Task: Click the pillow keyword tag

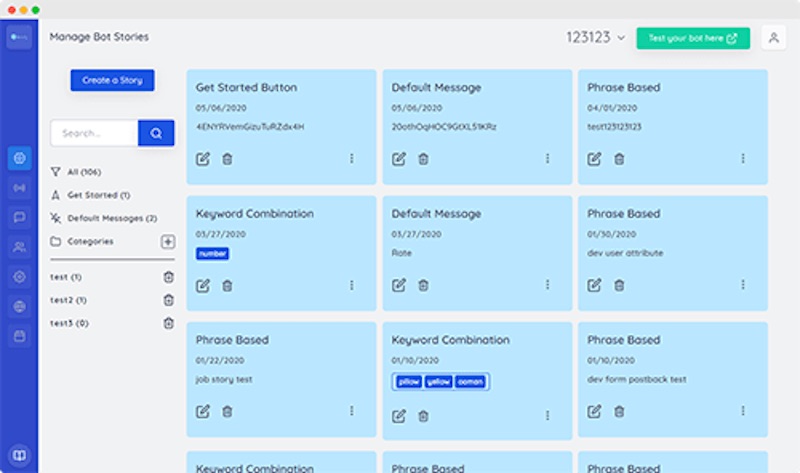Action: click(409, 382)
